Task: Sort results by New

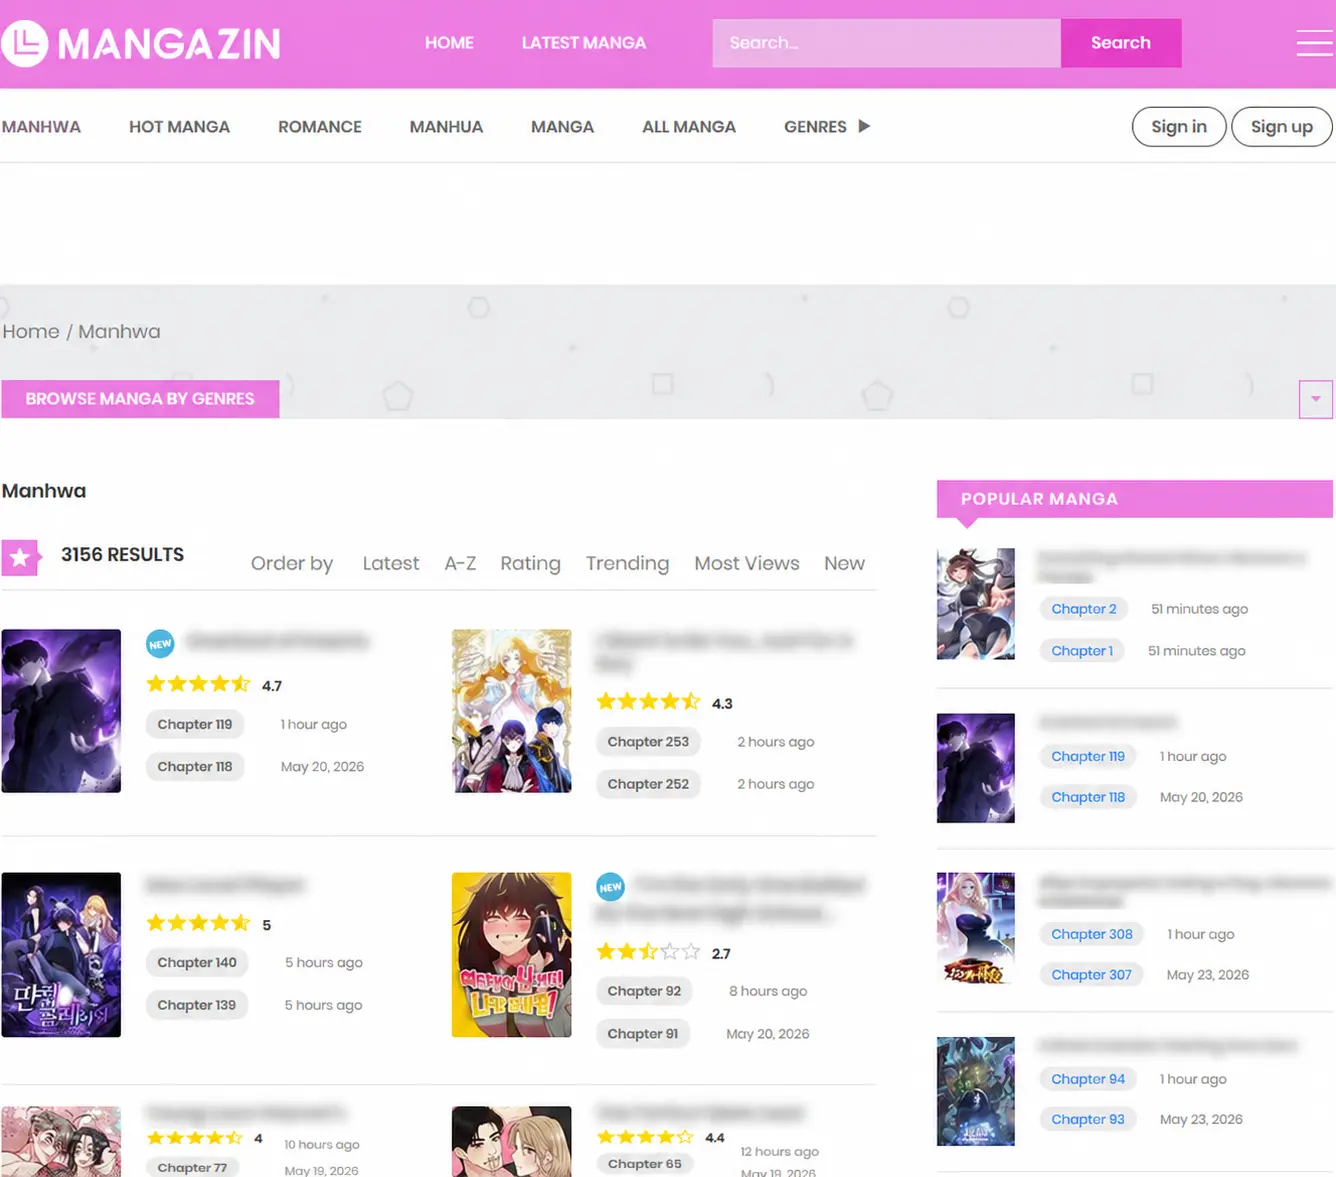Action: pyautogui.click(x=844, y=563)
